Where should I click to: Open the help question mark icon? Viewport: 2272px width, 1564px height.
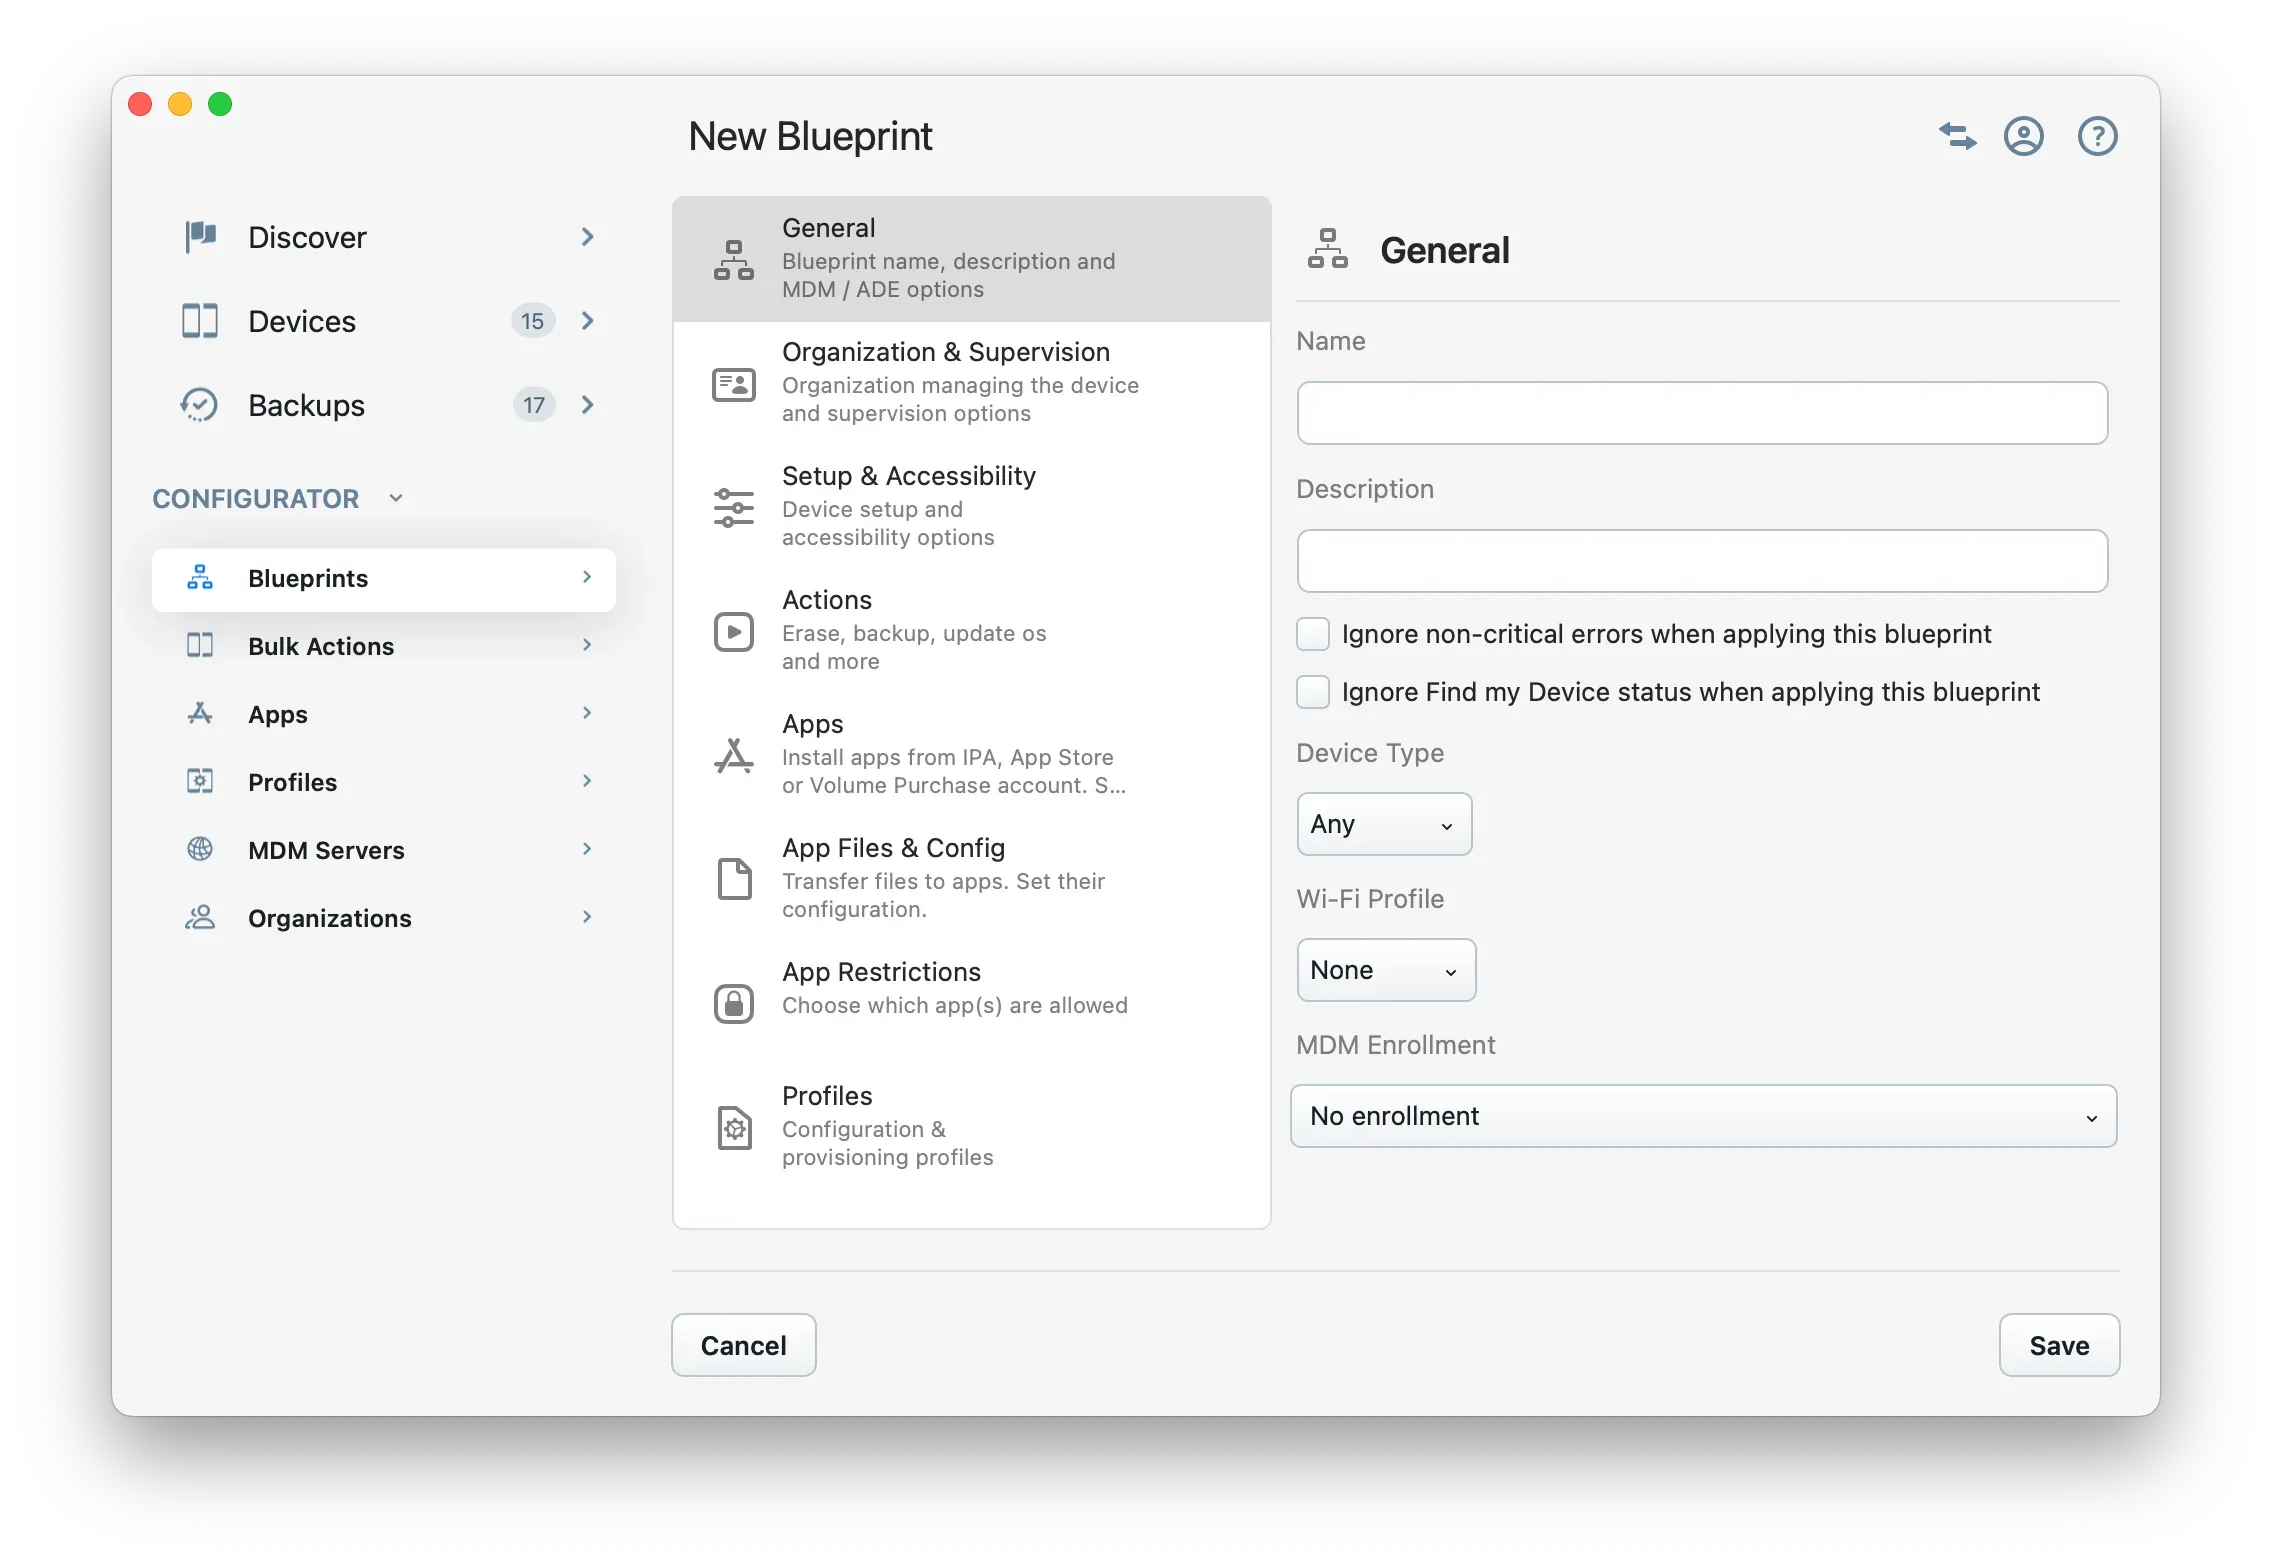2097,136
